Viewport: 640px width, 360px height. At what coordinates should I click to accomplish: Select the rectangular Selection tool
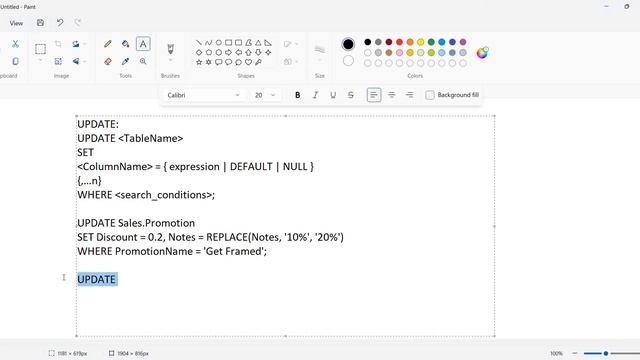coord(40,49)
